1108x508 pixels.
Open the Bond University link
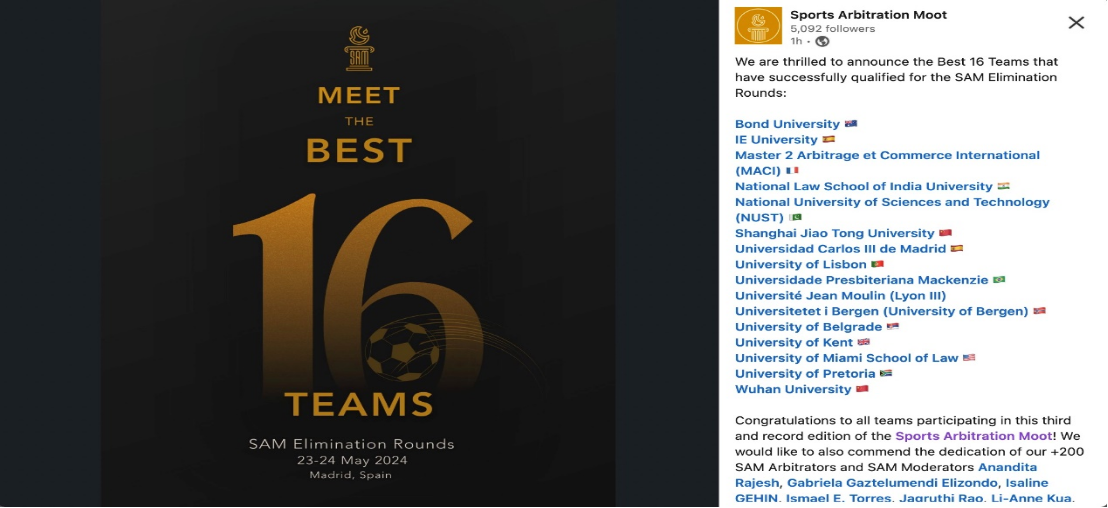pyautogui.click(x=787, y=124)
